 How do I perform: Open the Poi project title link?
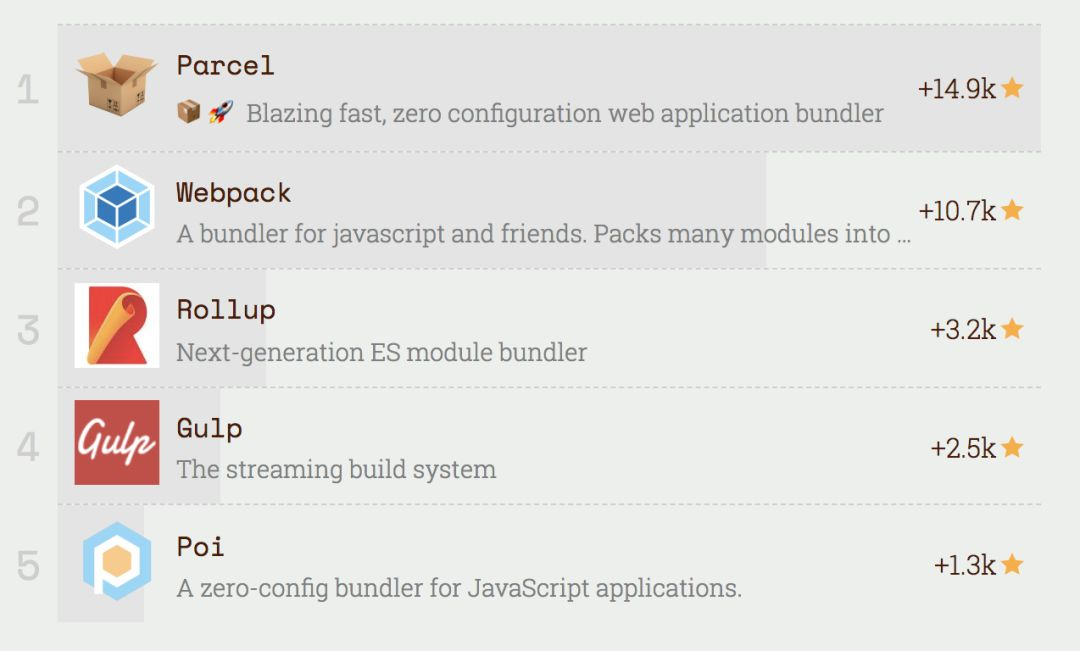(200, 547)
